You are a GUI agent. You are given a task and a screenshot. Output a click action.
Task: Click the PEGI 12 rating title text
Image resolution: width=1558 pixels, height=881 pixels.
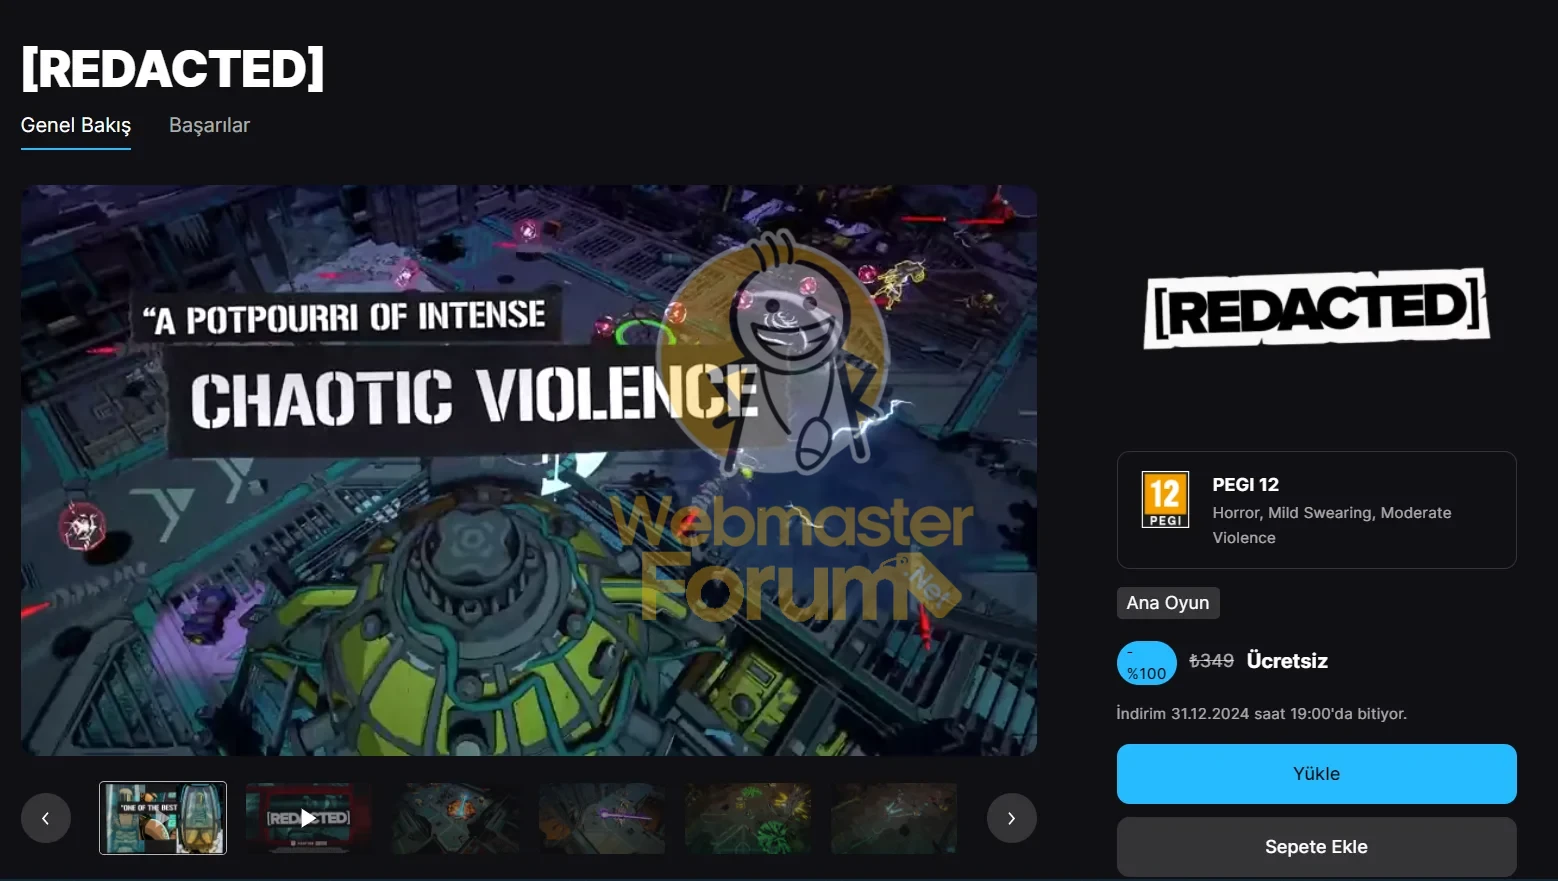pos(1246,485)
